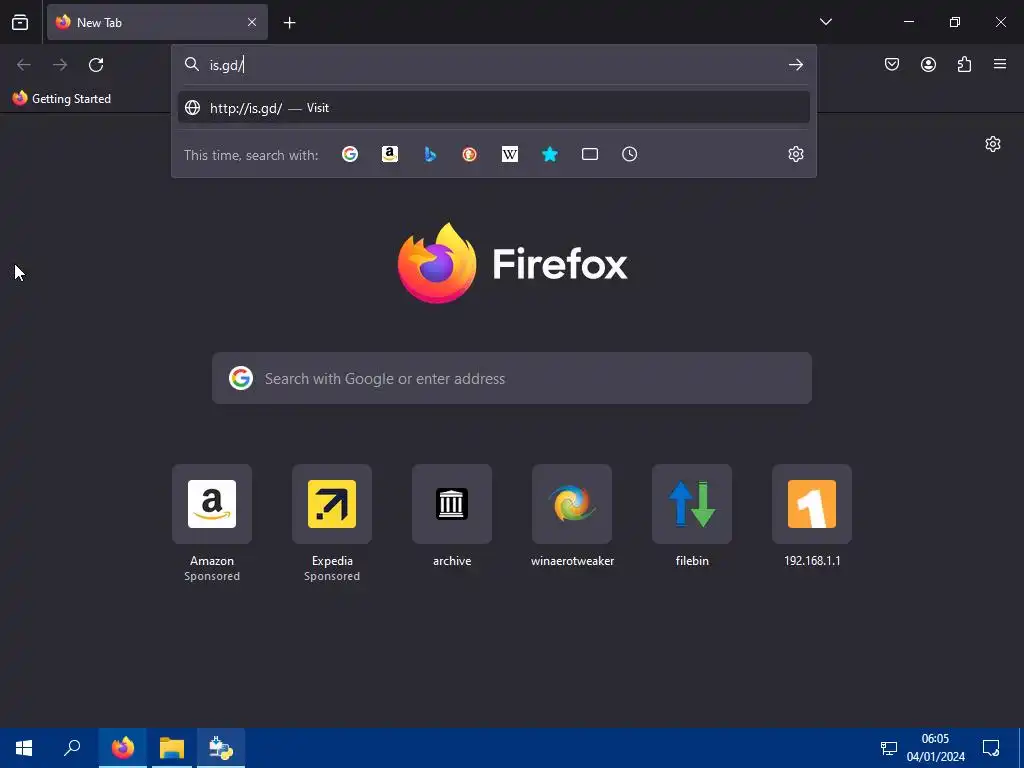This screenshot has height=768, width=1024.
Task: Open the Windows Start menu
Action: (24, 748)
